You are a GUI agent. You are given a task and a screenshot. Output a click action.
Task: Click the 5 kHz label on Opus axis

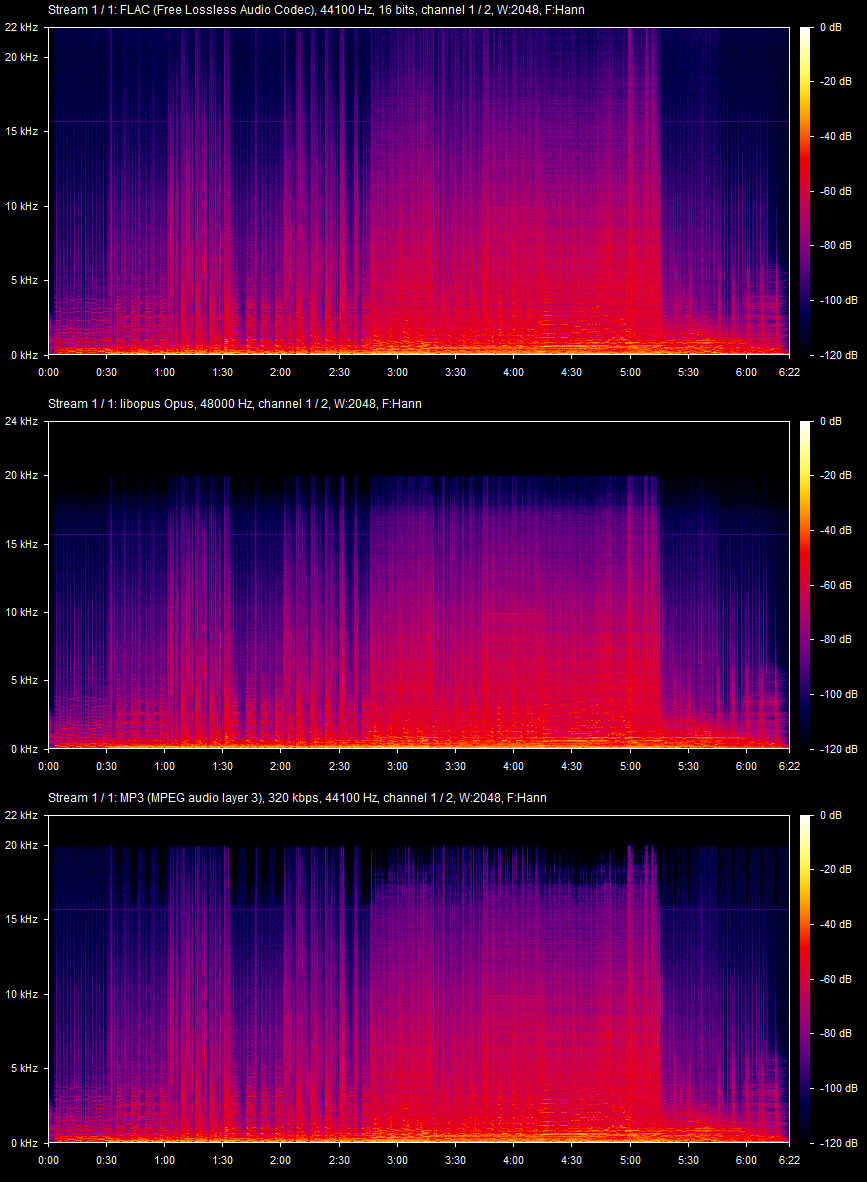[x=24, y=681]
